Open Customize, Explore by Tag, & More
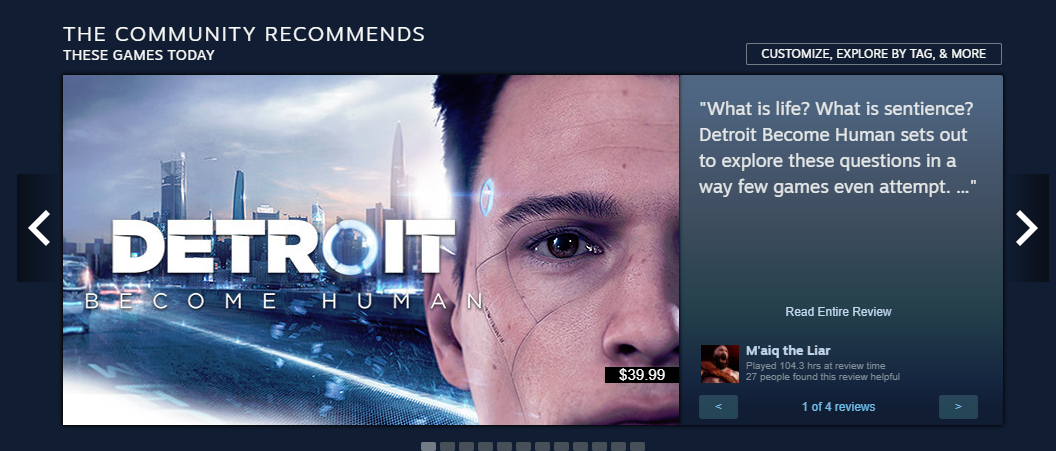1056x451 pixels. click(x=873, y=54)
